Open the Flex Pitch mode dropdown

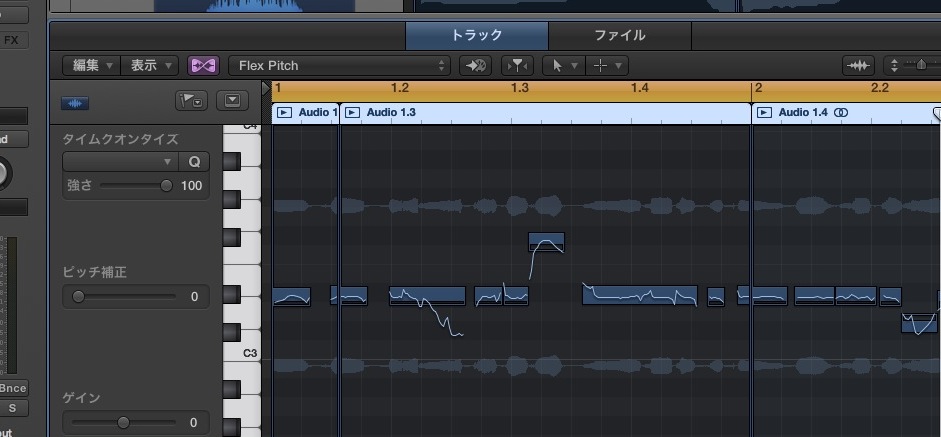[339, 65]
